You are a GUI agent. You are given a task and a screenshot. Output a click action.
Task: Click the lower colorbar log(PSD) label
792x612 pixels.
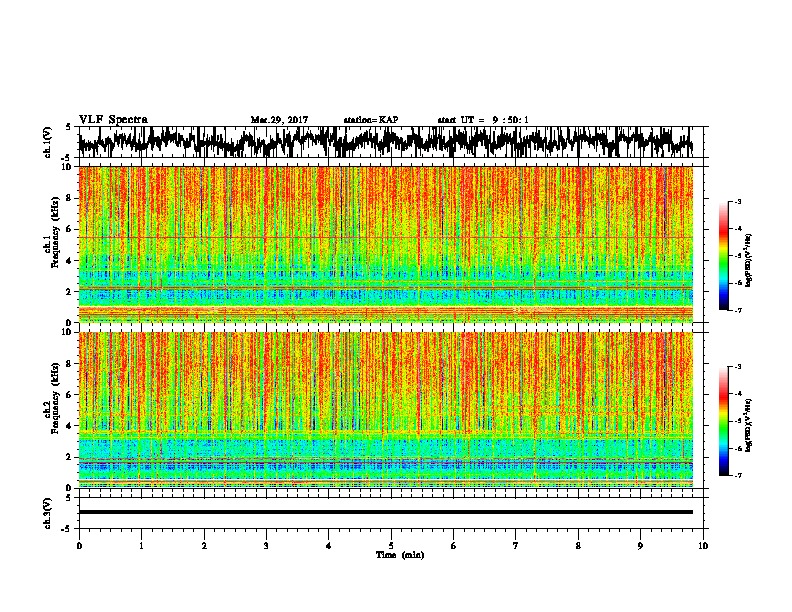click(748, 425)
